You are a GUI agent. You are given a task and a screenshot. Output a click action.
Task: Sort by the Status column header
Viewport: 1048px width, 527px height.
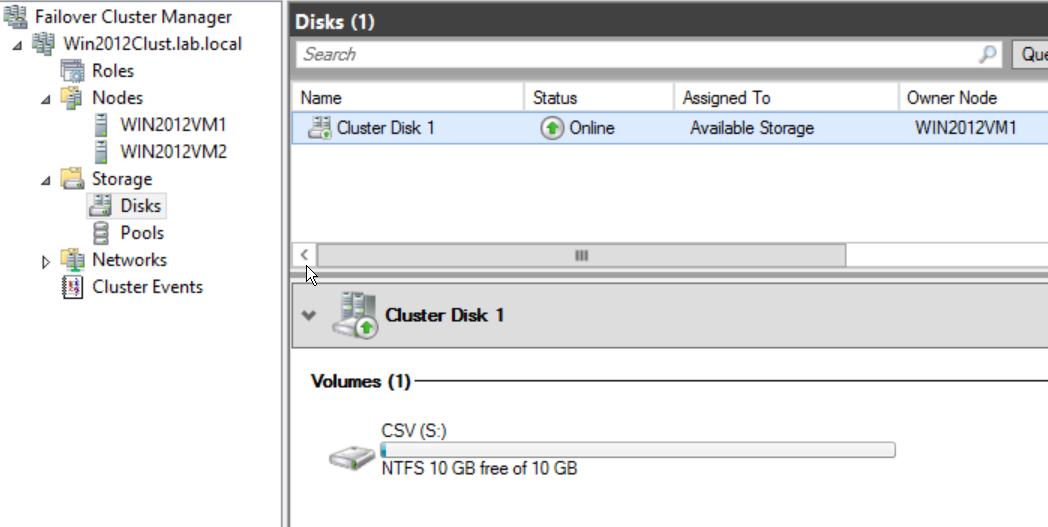click(x=600, y=98)
